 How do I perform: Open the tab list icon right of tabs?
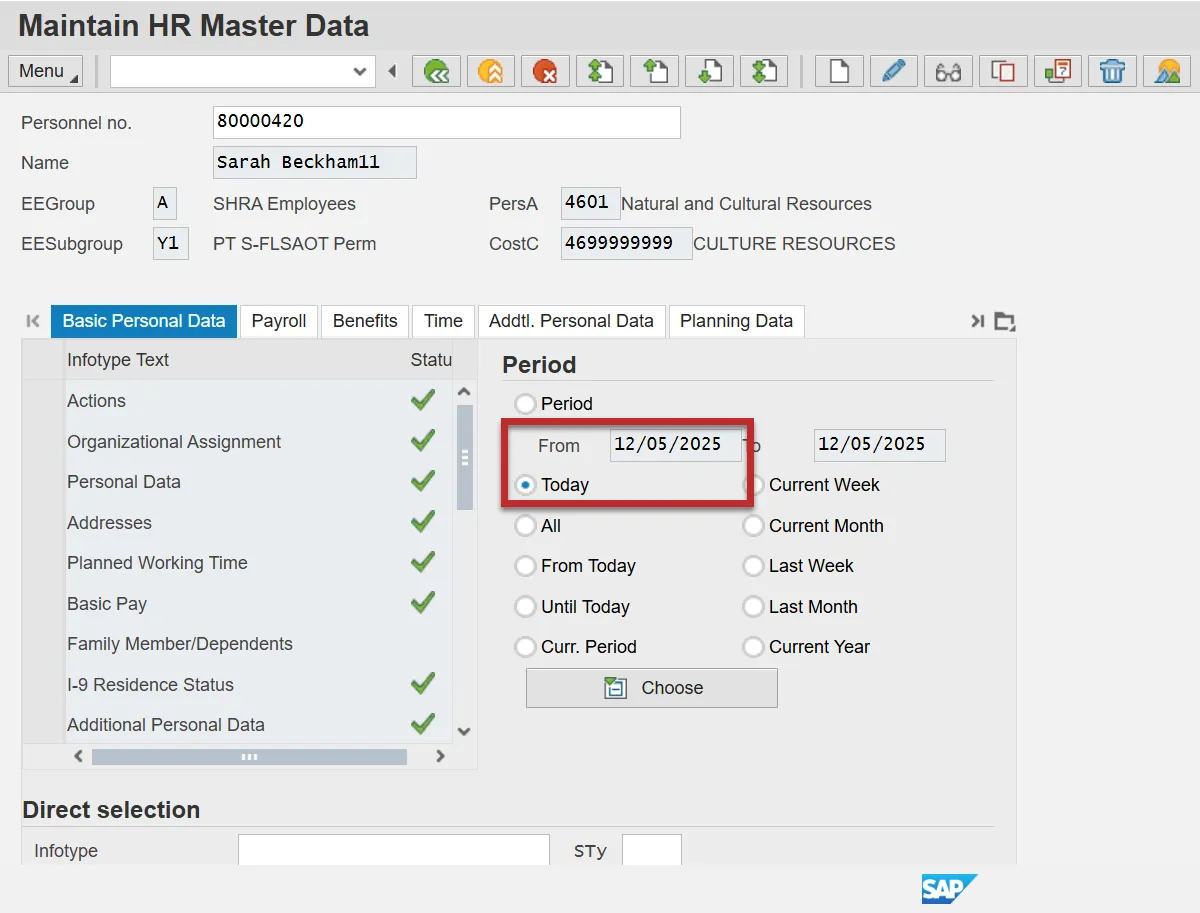pos(1004,321)
